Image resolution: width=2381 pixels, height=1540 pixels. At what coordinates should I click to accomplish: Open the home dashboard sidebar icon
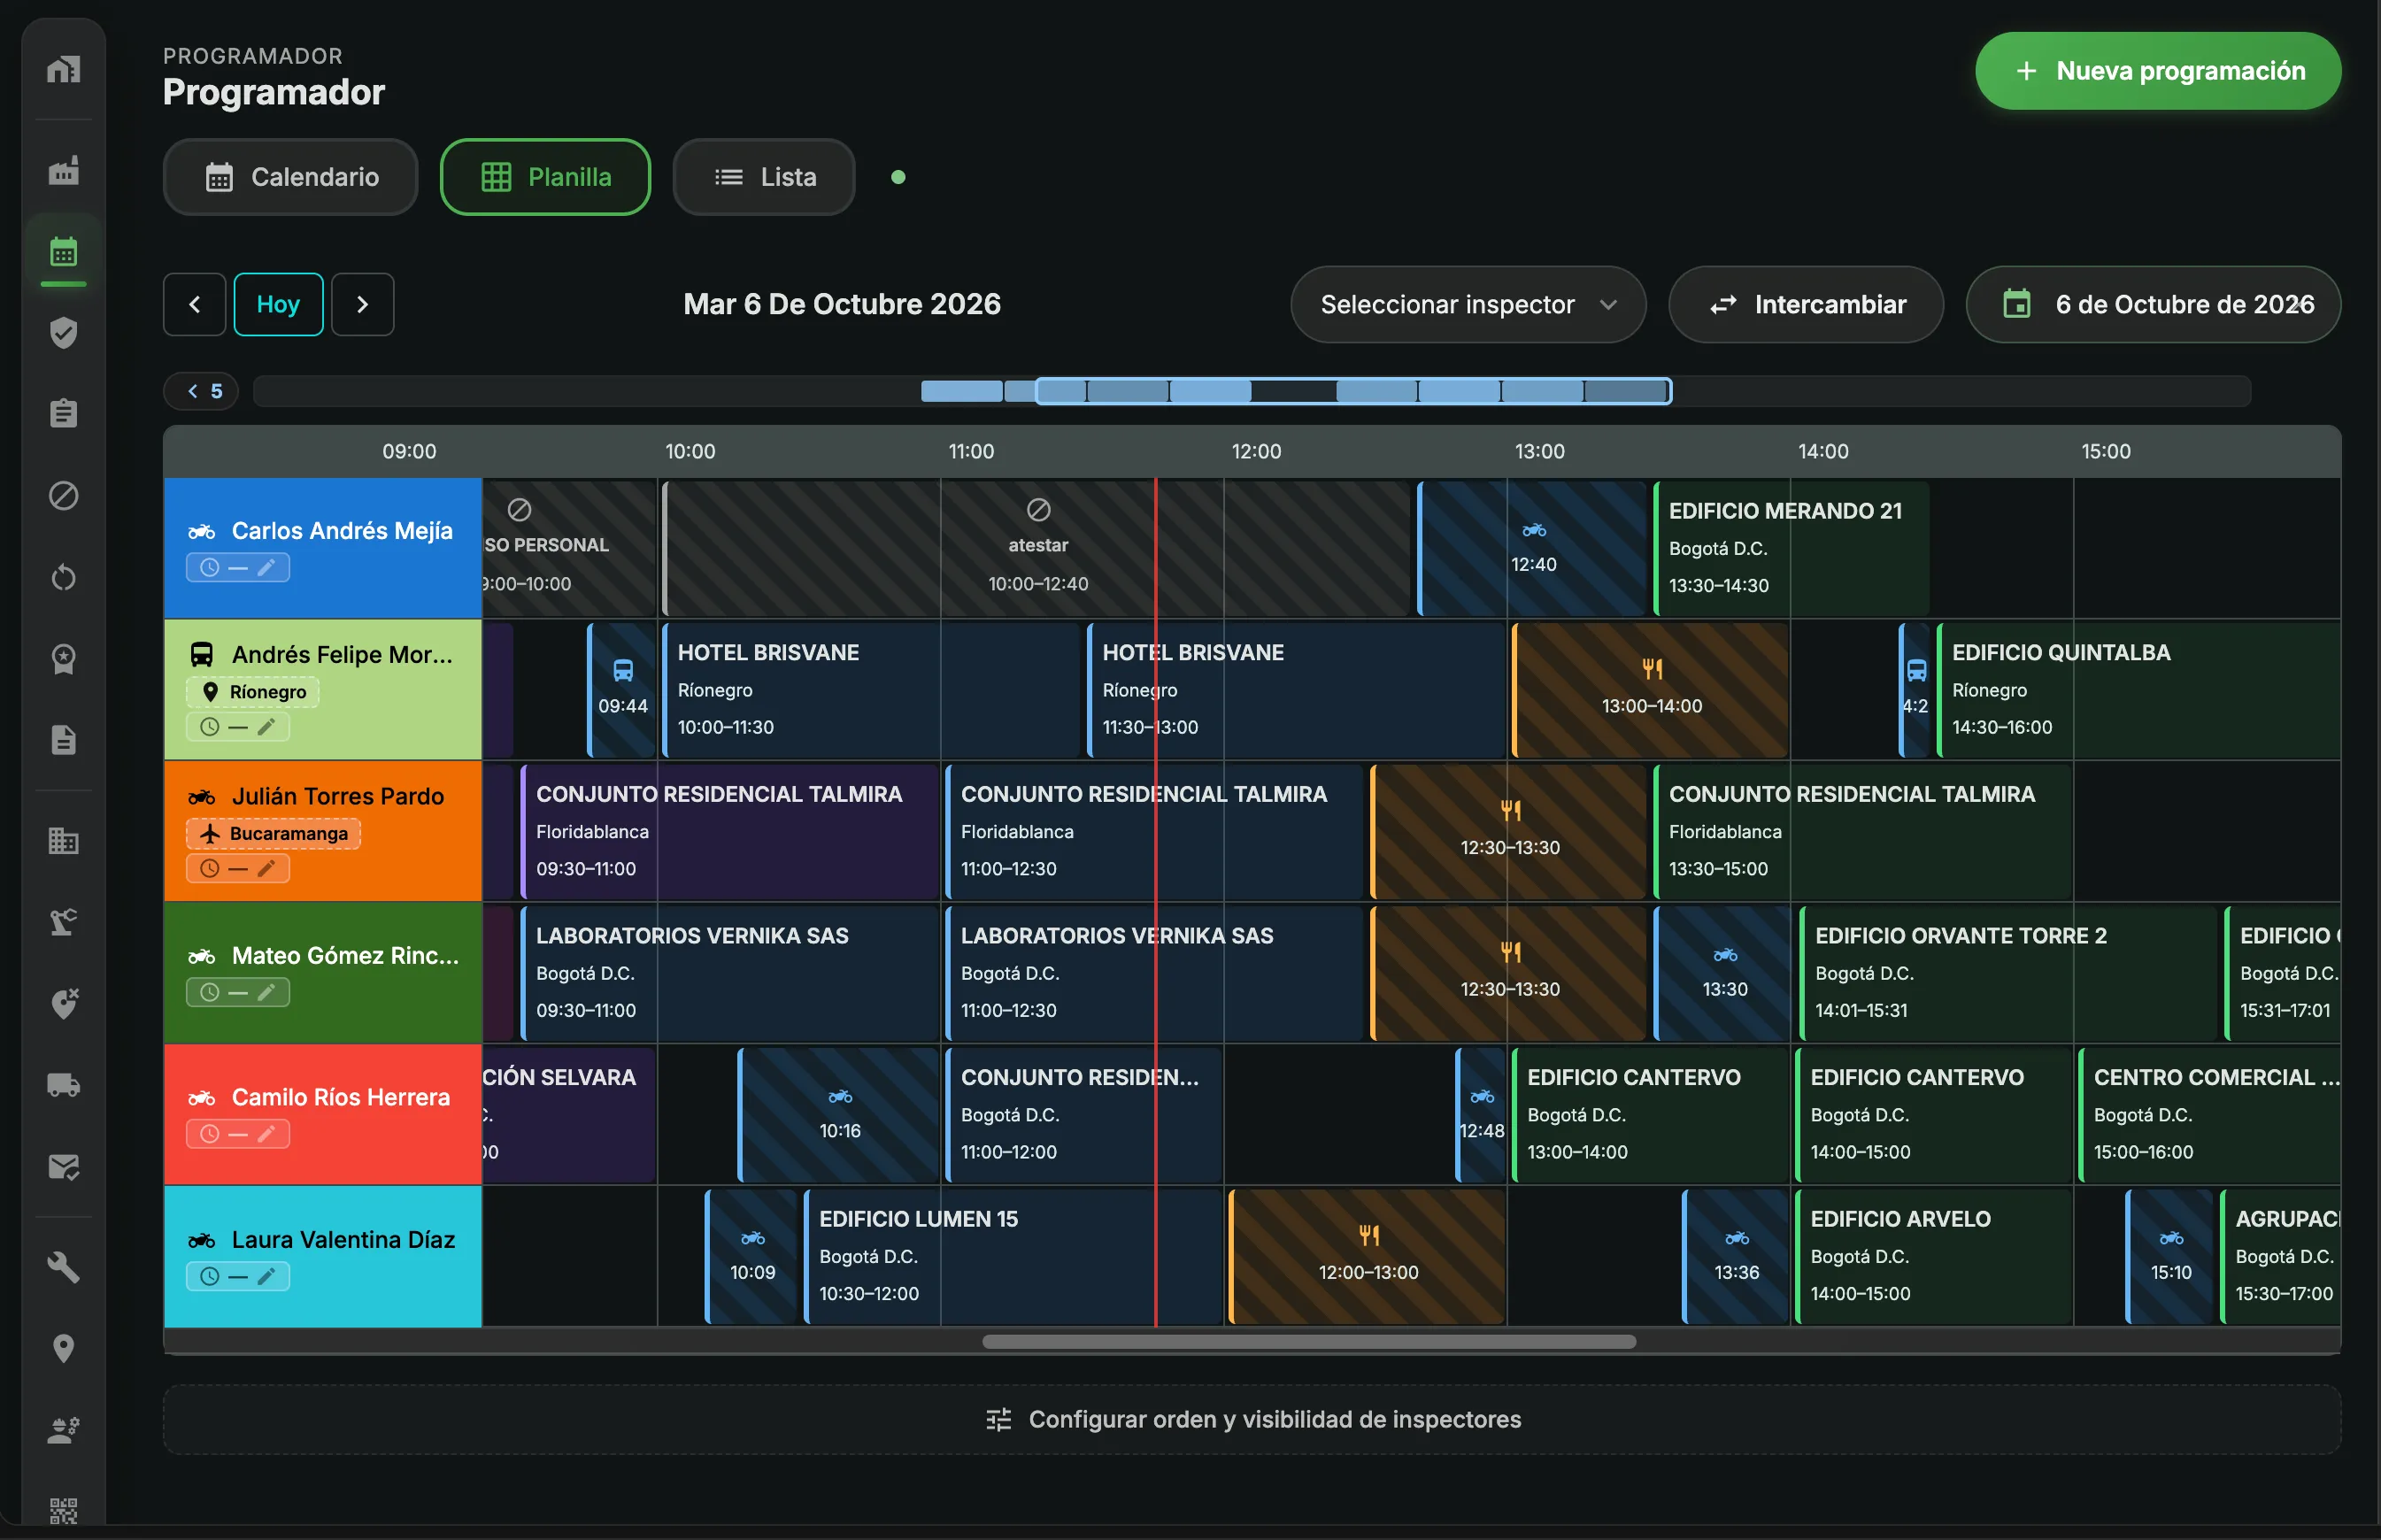63,69
